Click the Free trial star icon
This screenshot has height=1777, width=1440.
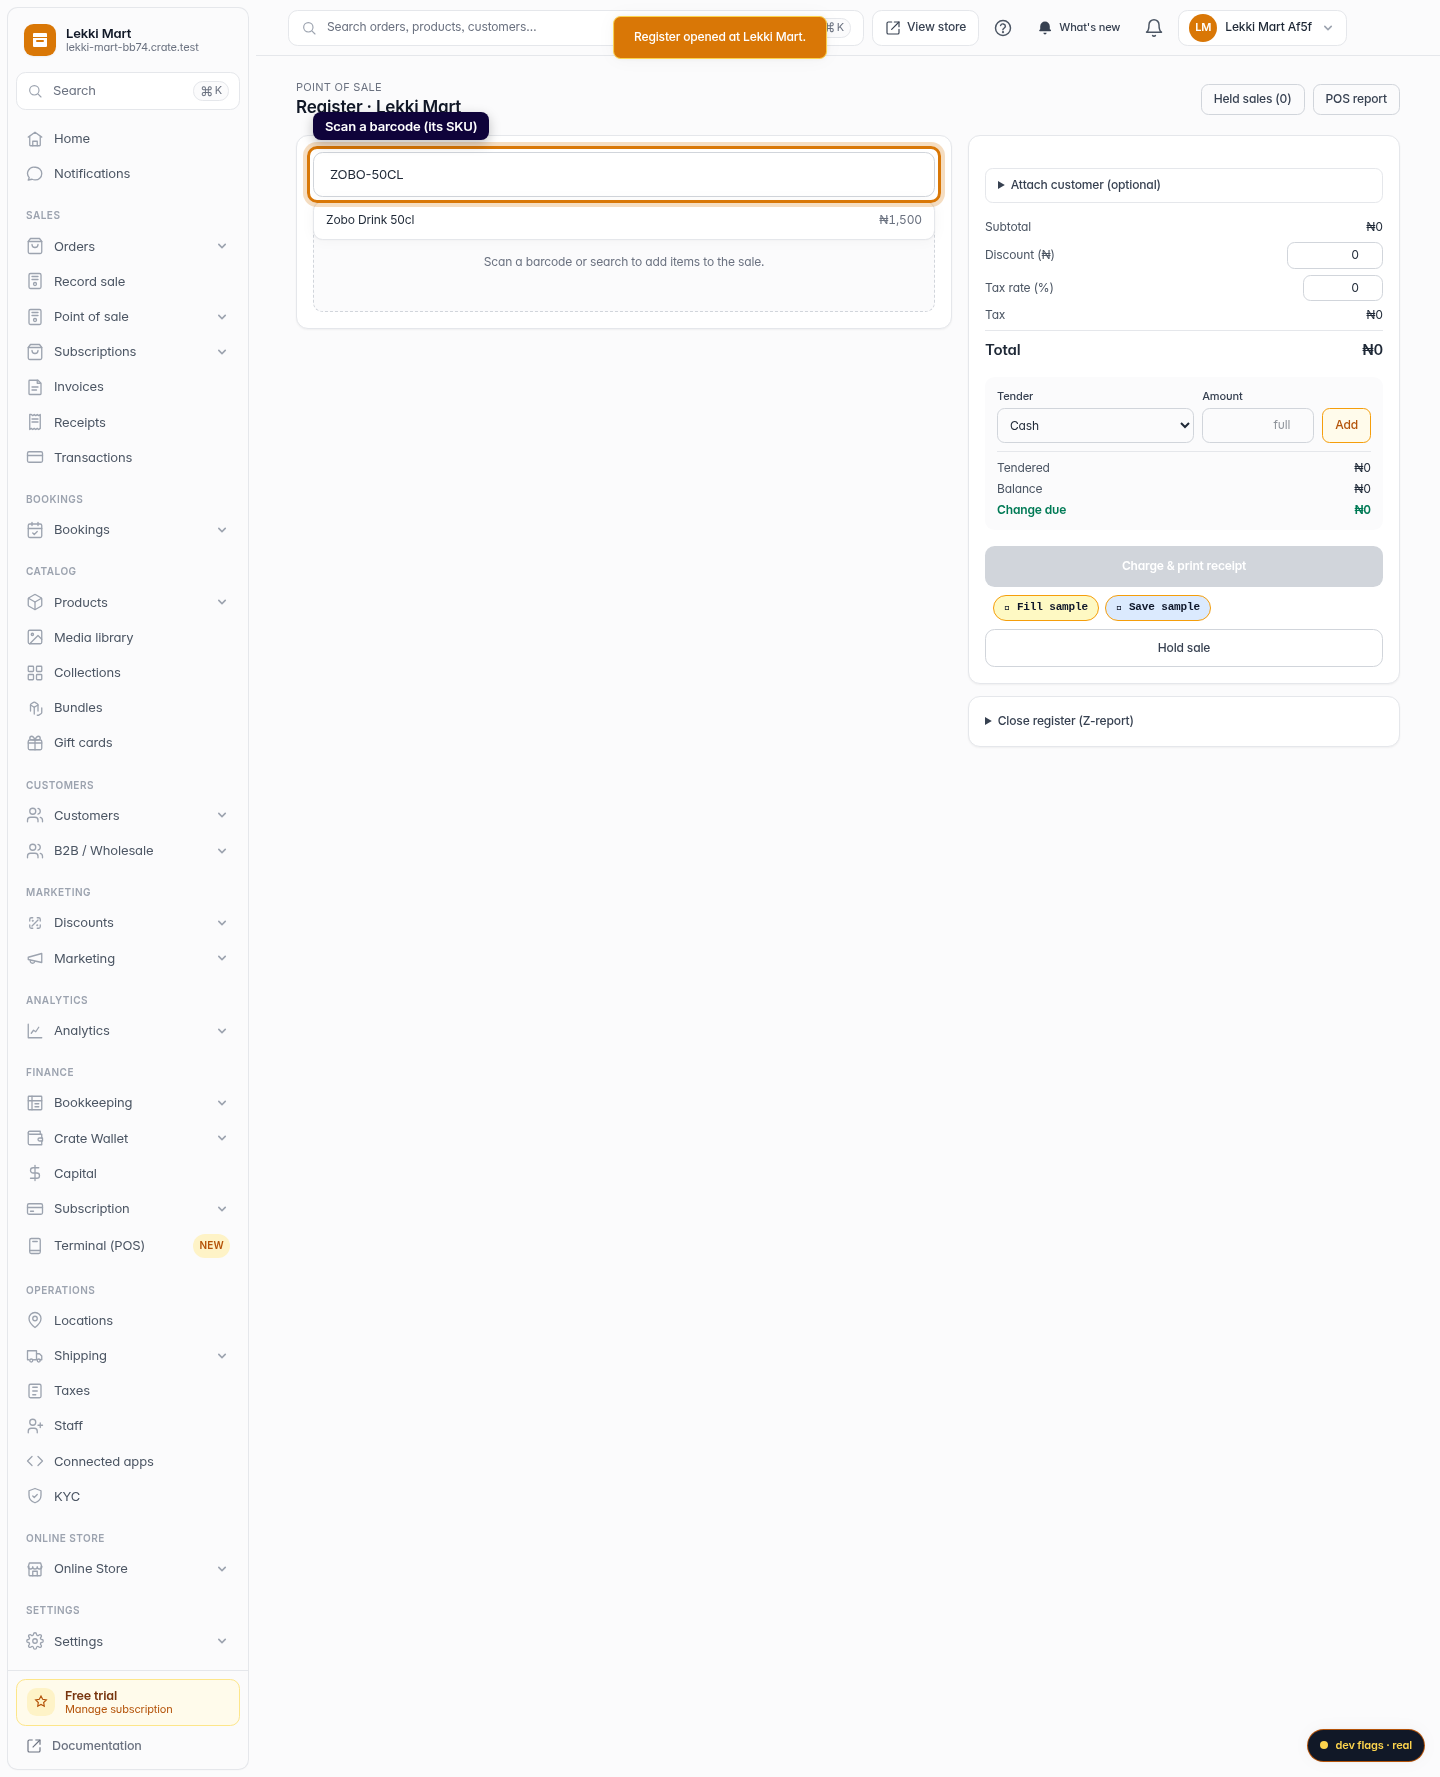pos(41,1701)
